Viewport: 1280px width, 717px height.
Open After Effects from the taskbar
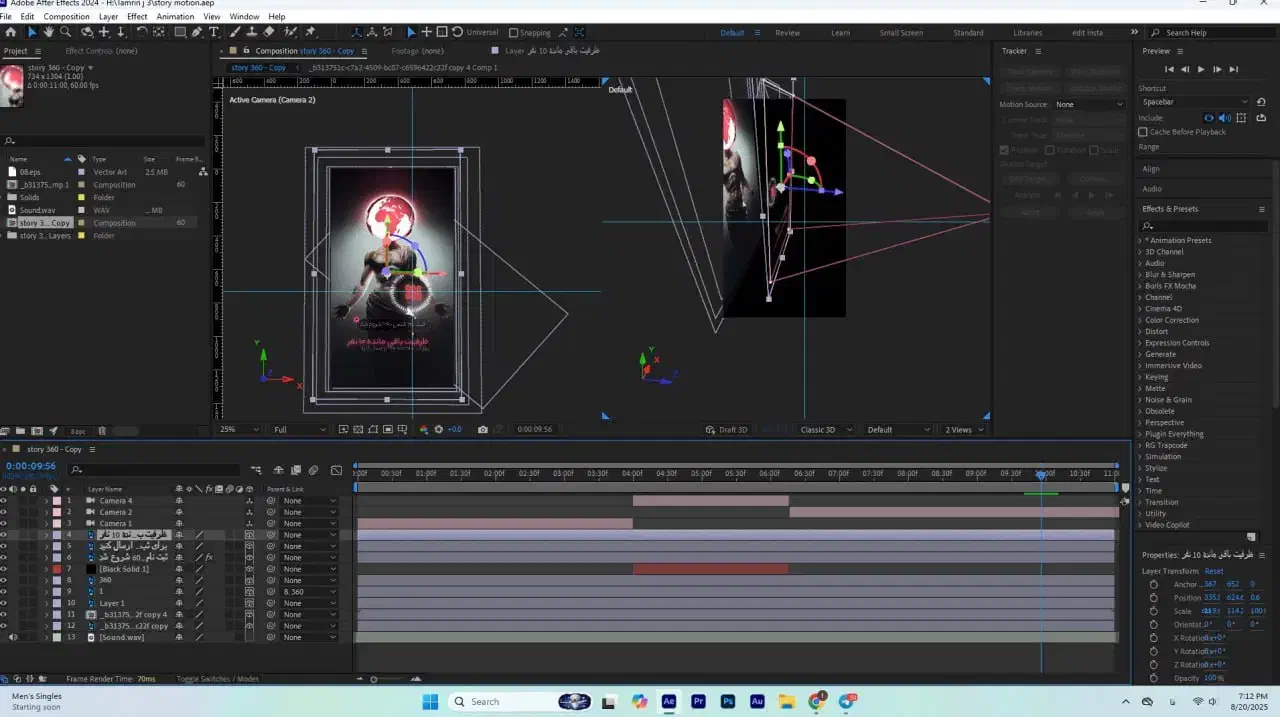coord(668,702)
